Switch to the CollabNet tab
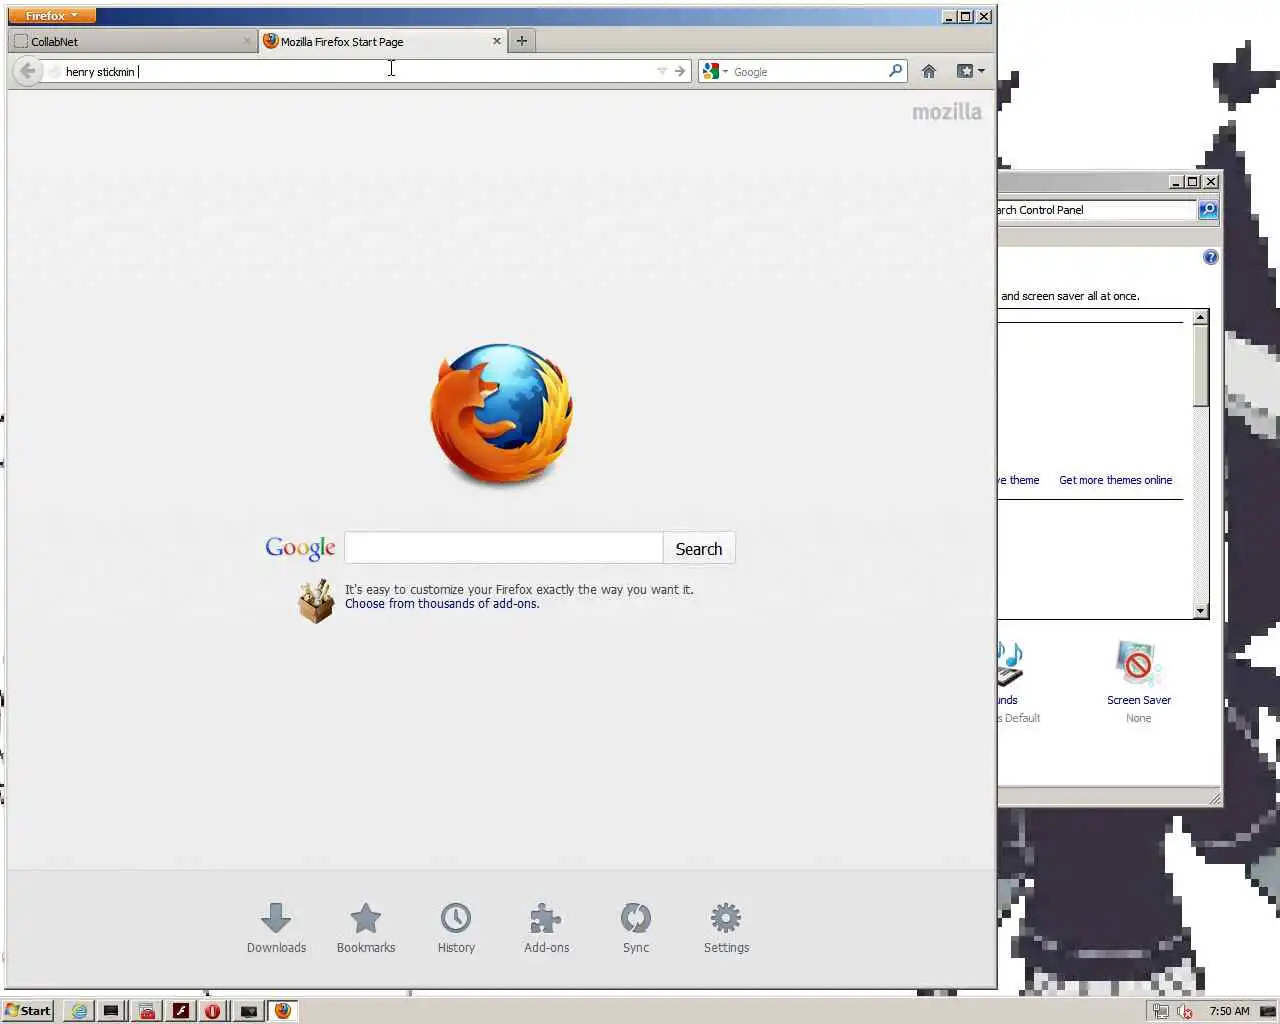The image size is (1280, 1024). point(132,41)
